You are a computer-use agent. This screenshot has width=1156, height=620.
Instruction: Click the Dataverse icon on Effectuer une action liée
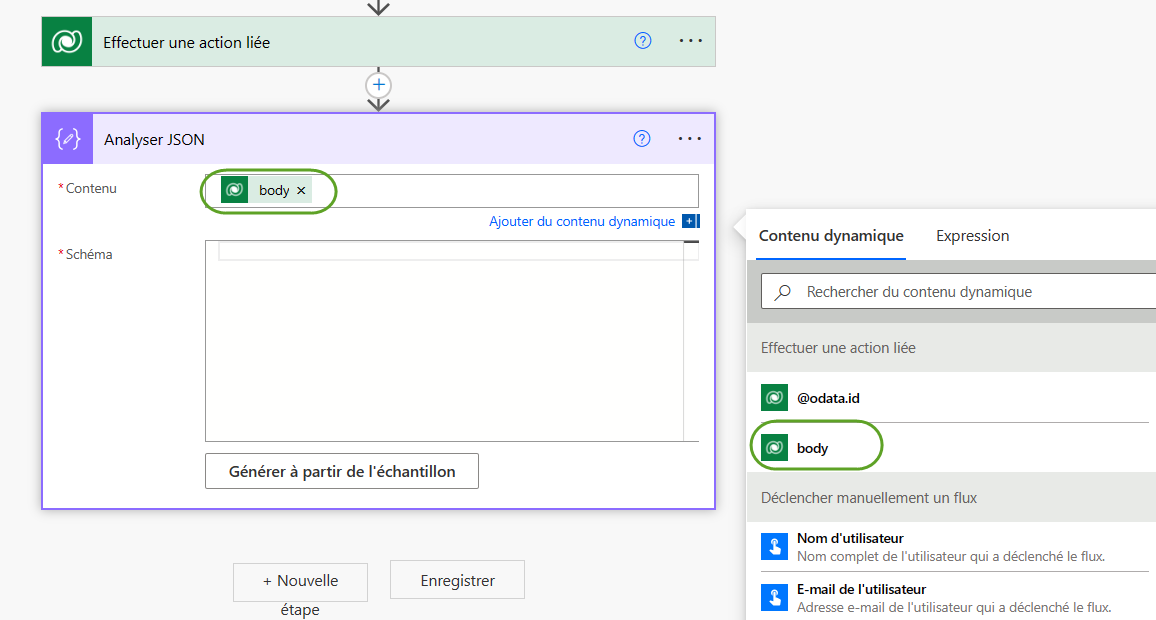click(x=67, y=42)
